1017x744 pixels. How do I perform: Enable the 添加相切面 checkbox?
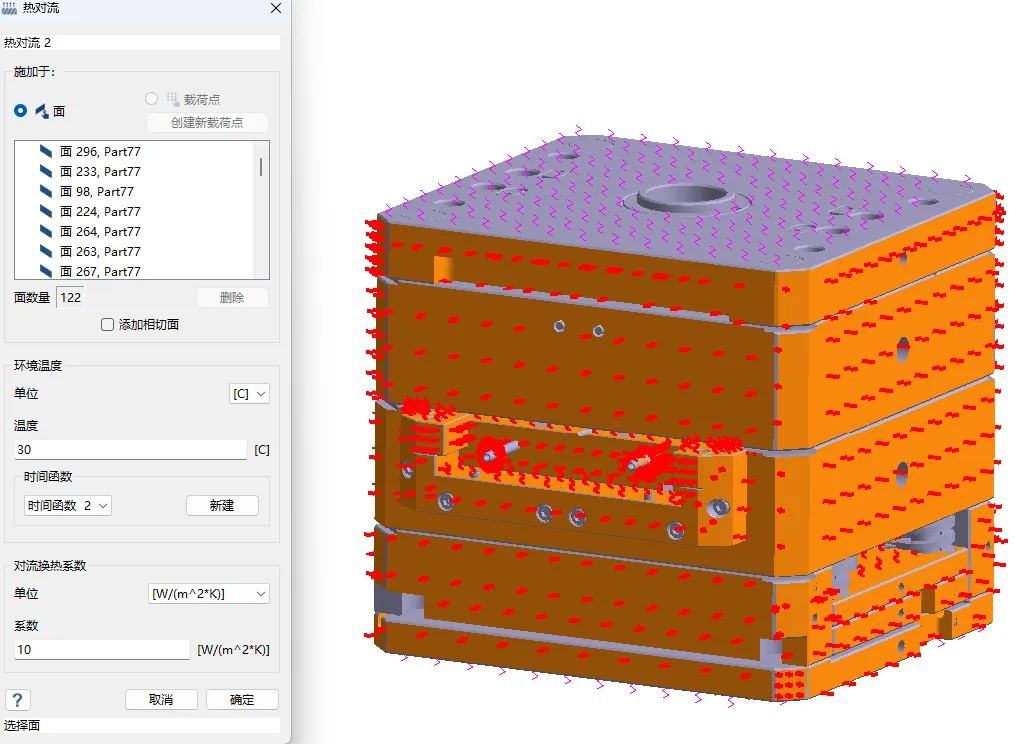click(x=108, y=325)
